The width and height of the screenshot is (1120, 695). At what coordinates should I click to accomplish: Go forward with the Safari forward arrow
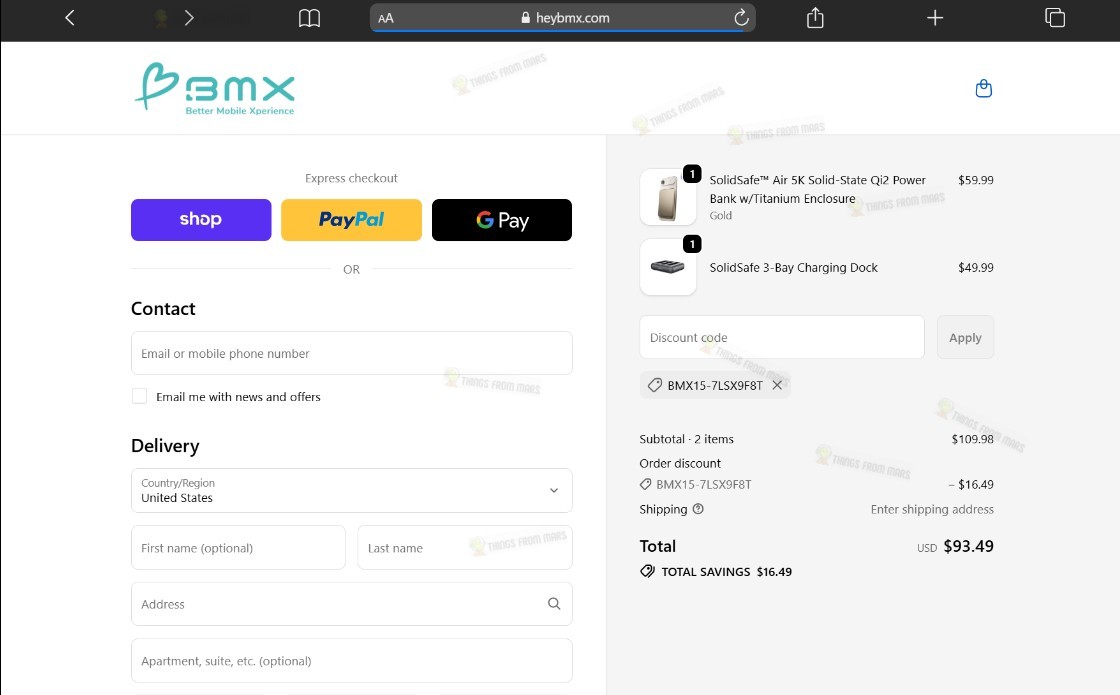coord(189,18)
